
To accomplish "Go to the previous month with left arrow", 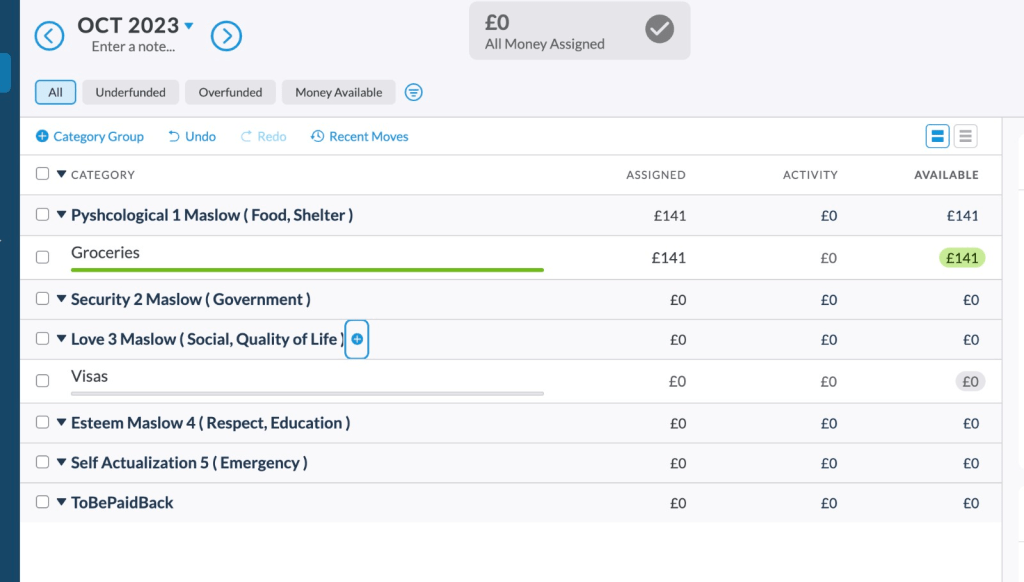I will (49, 36).
